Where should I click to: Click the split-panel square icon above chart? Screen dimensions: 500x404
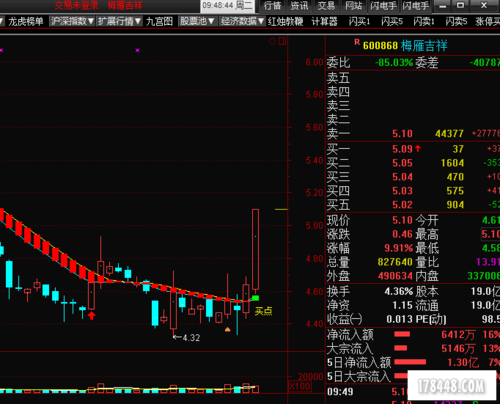(x=282, y=41)
